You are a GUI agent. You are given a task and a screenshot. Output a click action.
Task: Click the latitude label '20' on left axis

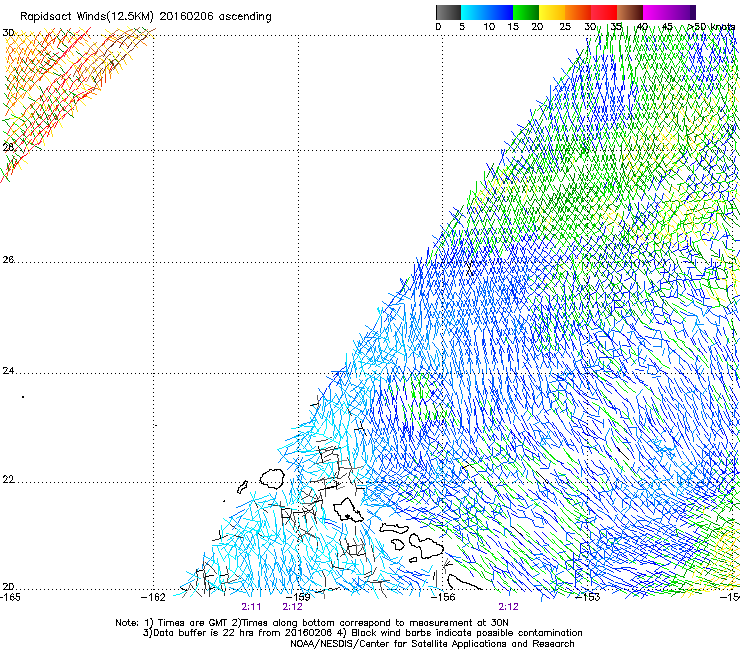(x=8, y=586)
